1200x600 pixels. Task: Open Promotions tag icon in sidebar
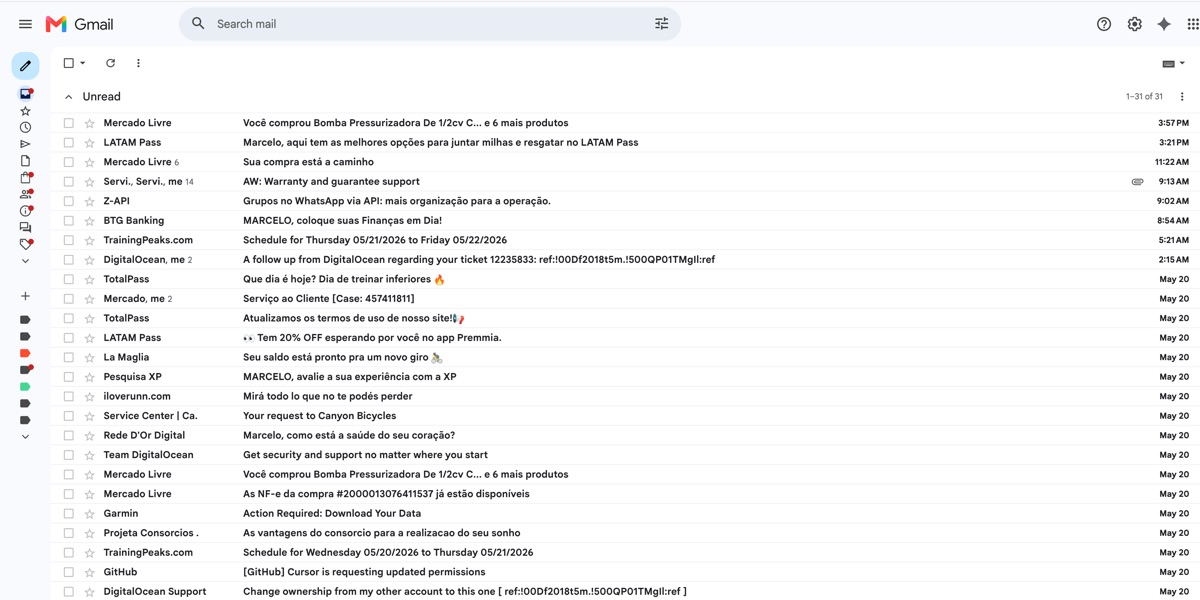pyautogui.click(x=25, y=244)
